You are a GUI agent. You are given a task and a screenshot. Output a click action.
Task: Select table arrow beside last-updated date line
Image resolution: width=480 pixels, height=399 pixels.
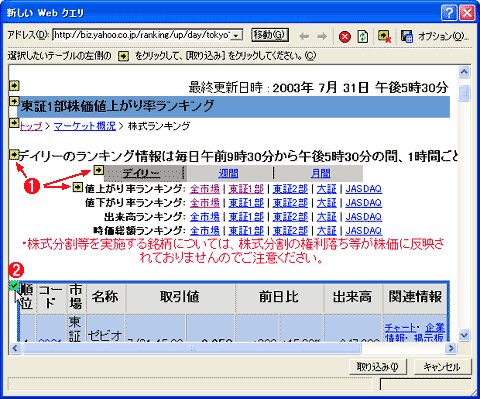[x=14, y=86]
